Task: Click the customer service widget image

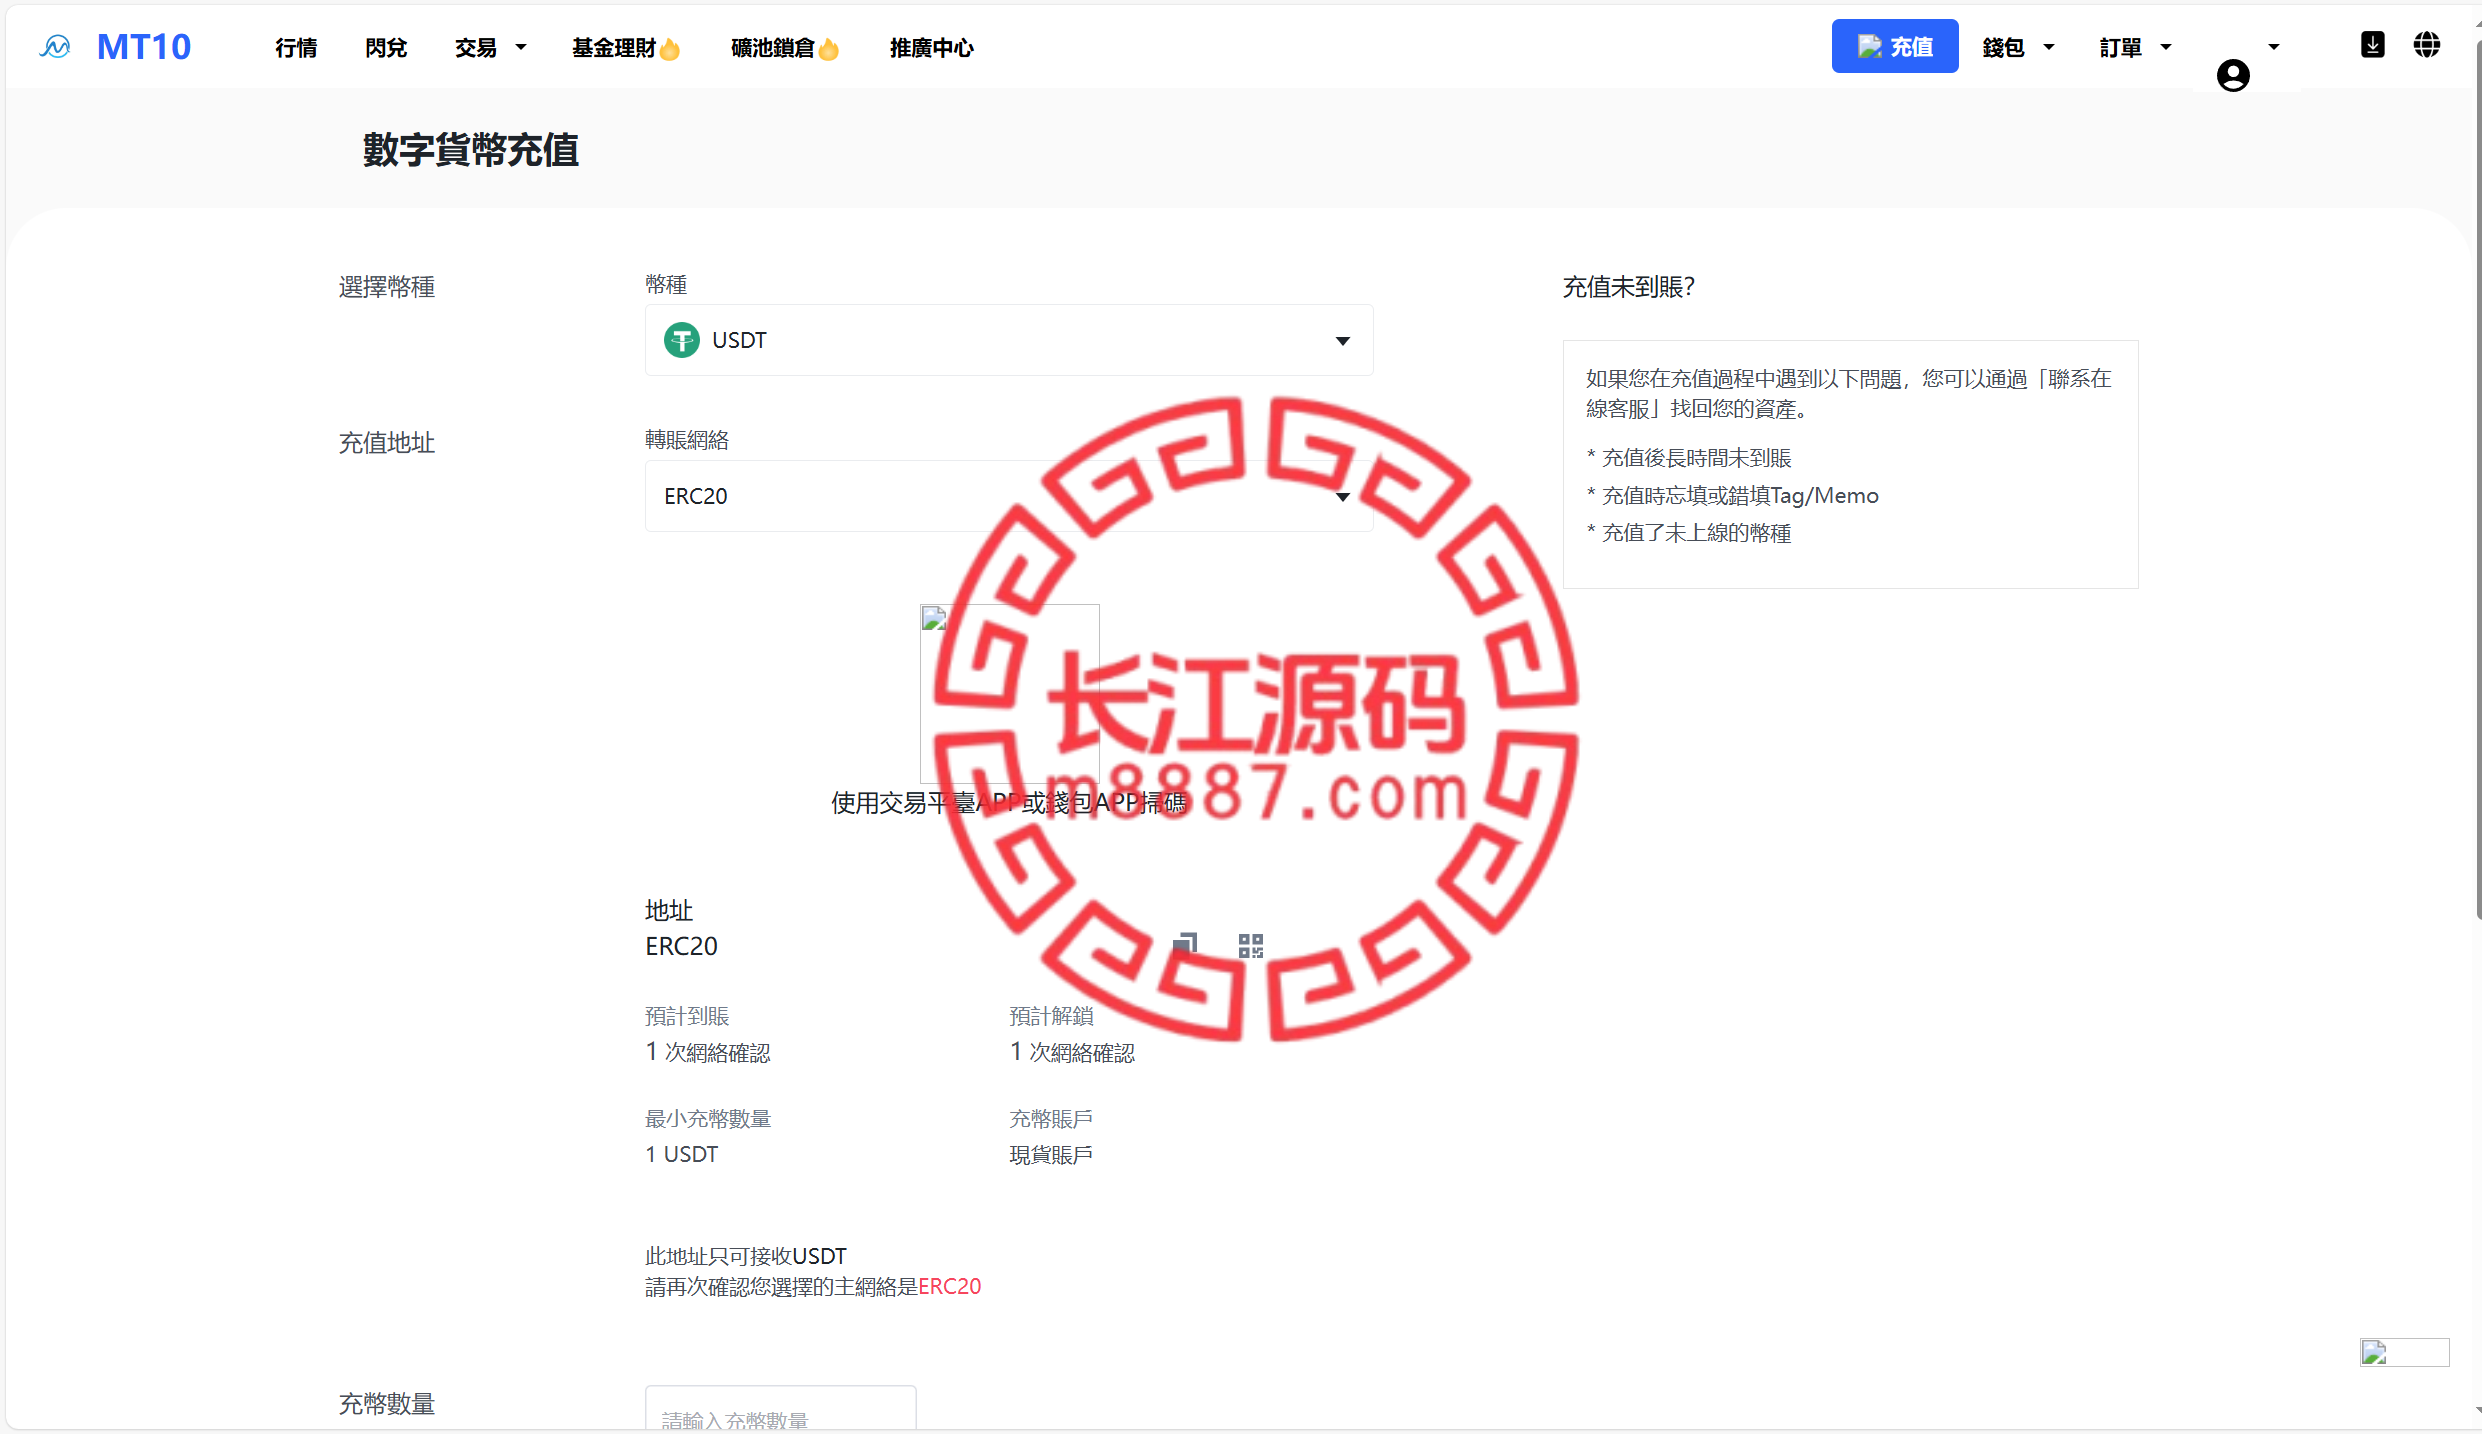Action: pyautogui.click(x=2404, y=1352)
